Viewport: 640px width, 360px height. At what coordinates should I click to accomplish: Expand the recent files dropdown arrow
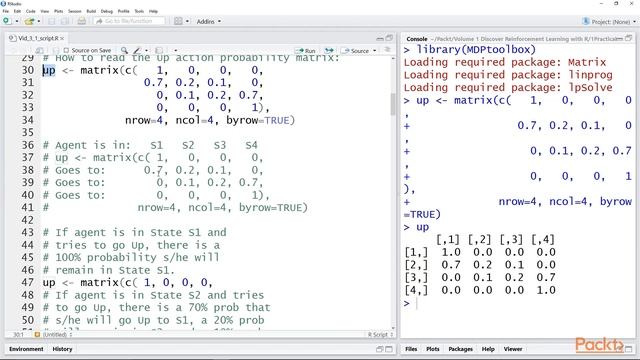click(39, 21)
